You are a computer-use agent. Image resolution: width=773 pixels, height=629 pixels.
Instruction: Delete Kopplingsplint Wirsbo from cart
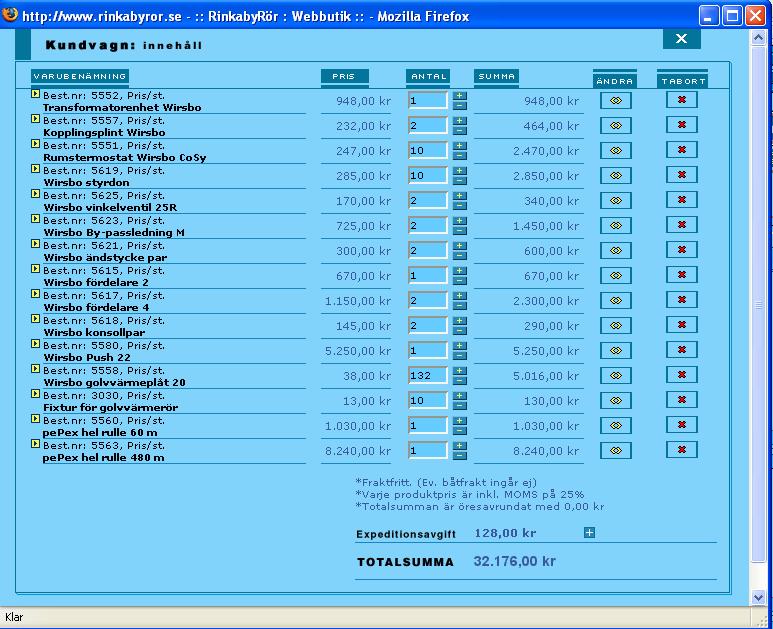click(x=682, y=125)
